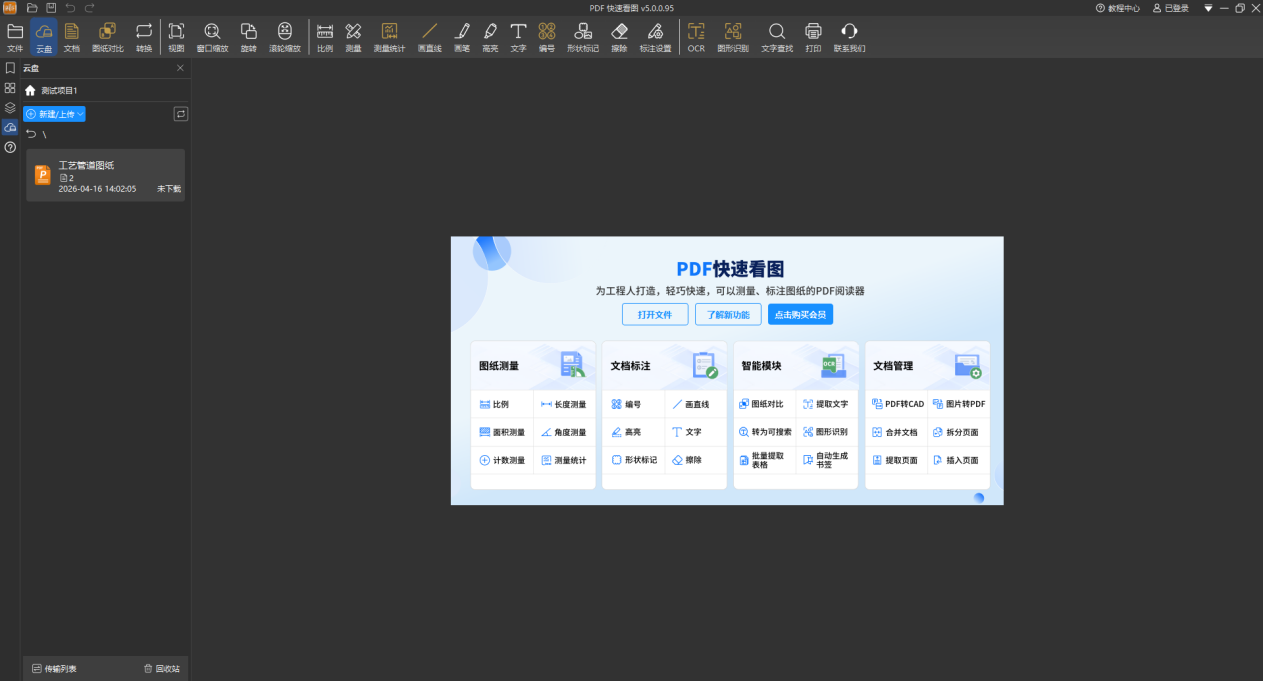Viewport: 1263px width, 681px height.
Task: Open the OCR tool
Action: coord(696,37)
